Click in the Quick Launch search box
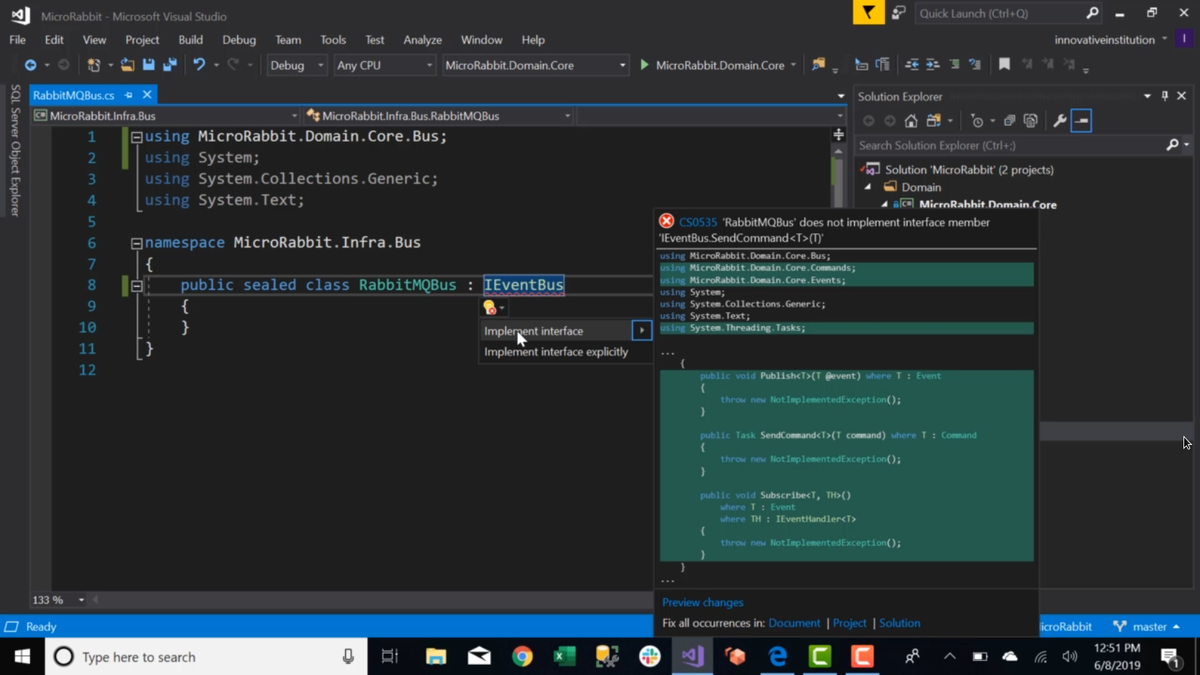The width and height of the screenshot is (1200, 675). (x=1002, y=13)
